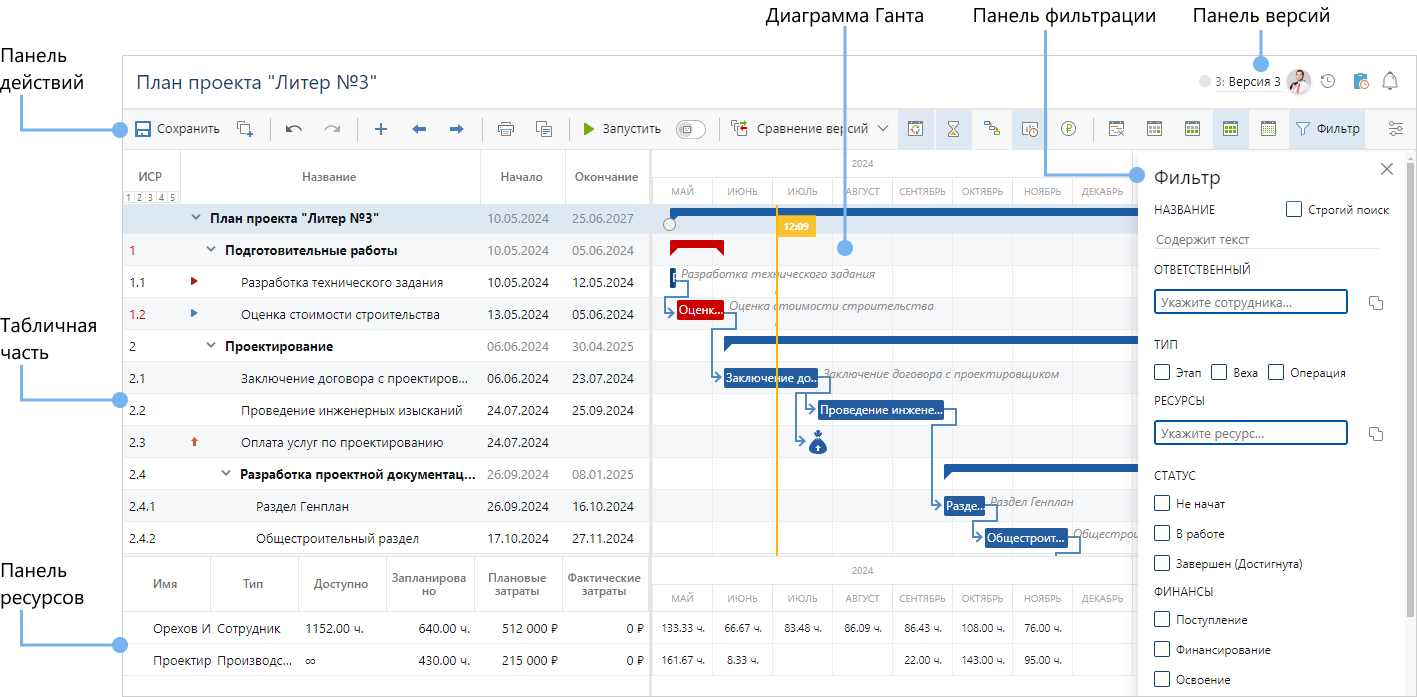Click the plus icon to add a task
The height and width of the screenshot is (697, 1417).
pos(381,129)
